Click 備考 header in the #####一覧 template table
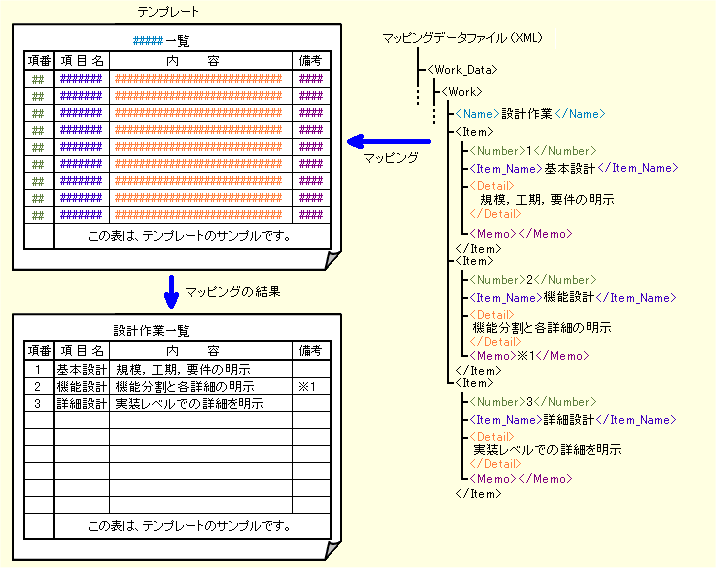Viewport: 716px width, 568px height. coord(311,61)
